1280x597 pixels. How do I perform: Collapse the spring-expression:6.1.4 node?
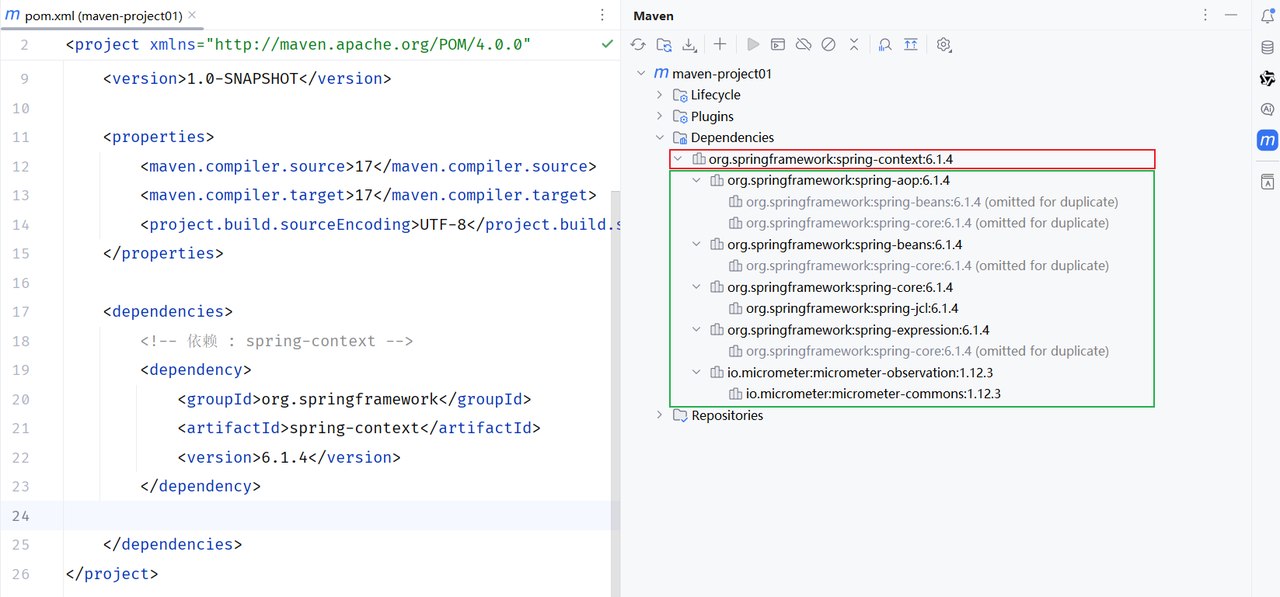coord(697,330)
